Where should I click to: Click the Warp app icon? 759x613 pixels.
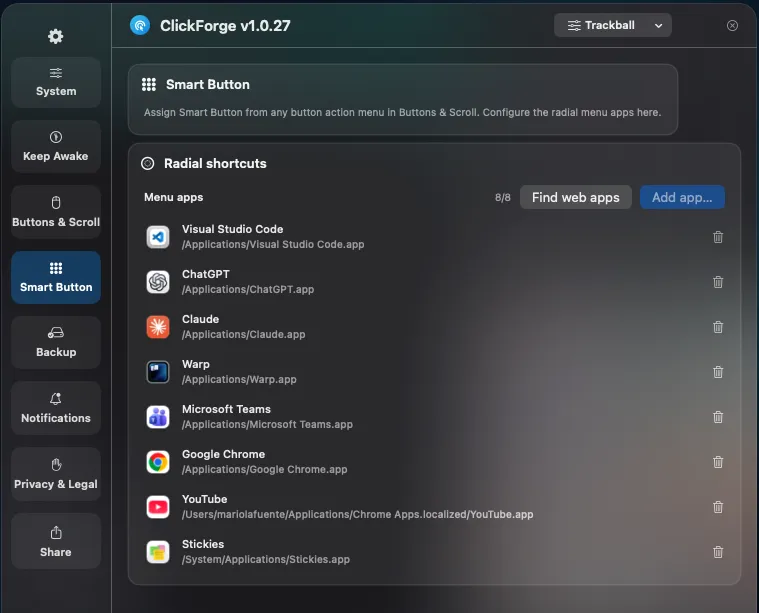pos(158,372)
